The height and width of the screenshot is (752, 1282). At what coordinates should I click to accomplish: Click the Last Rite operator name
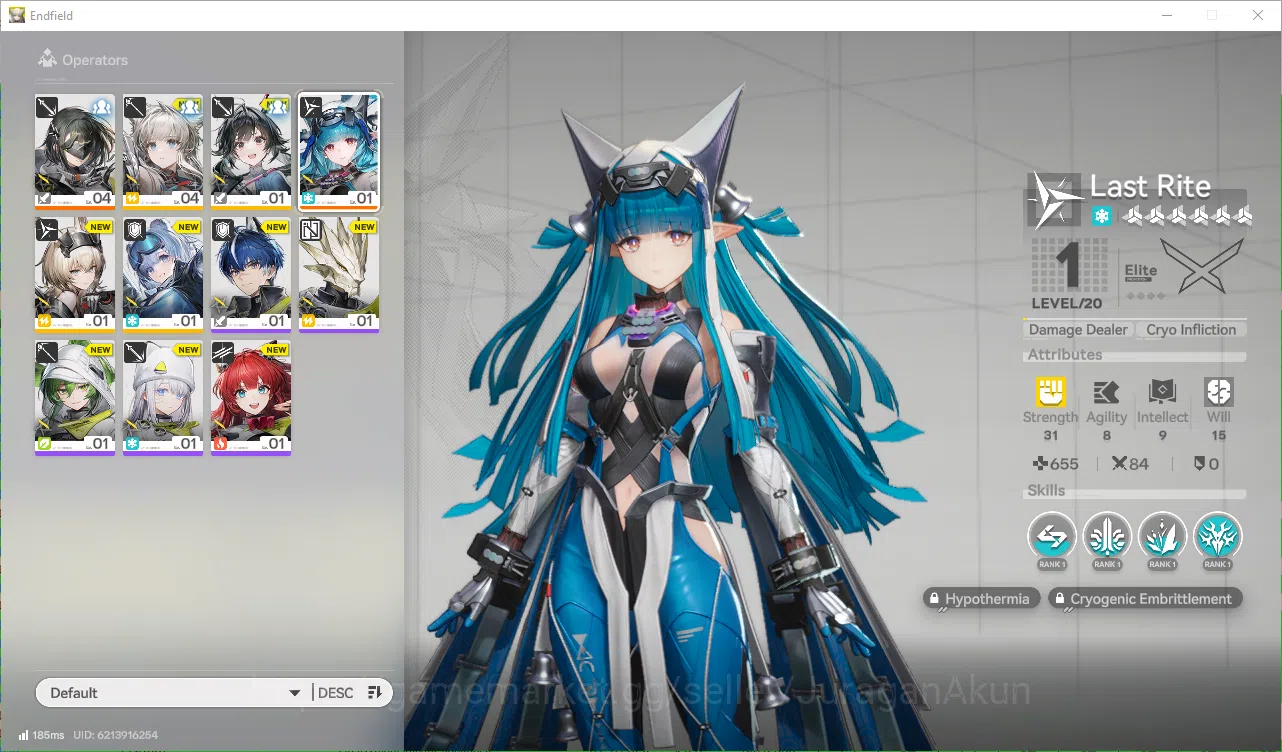pos(1150,186)
